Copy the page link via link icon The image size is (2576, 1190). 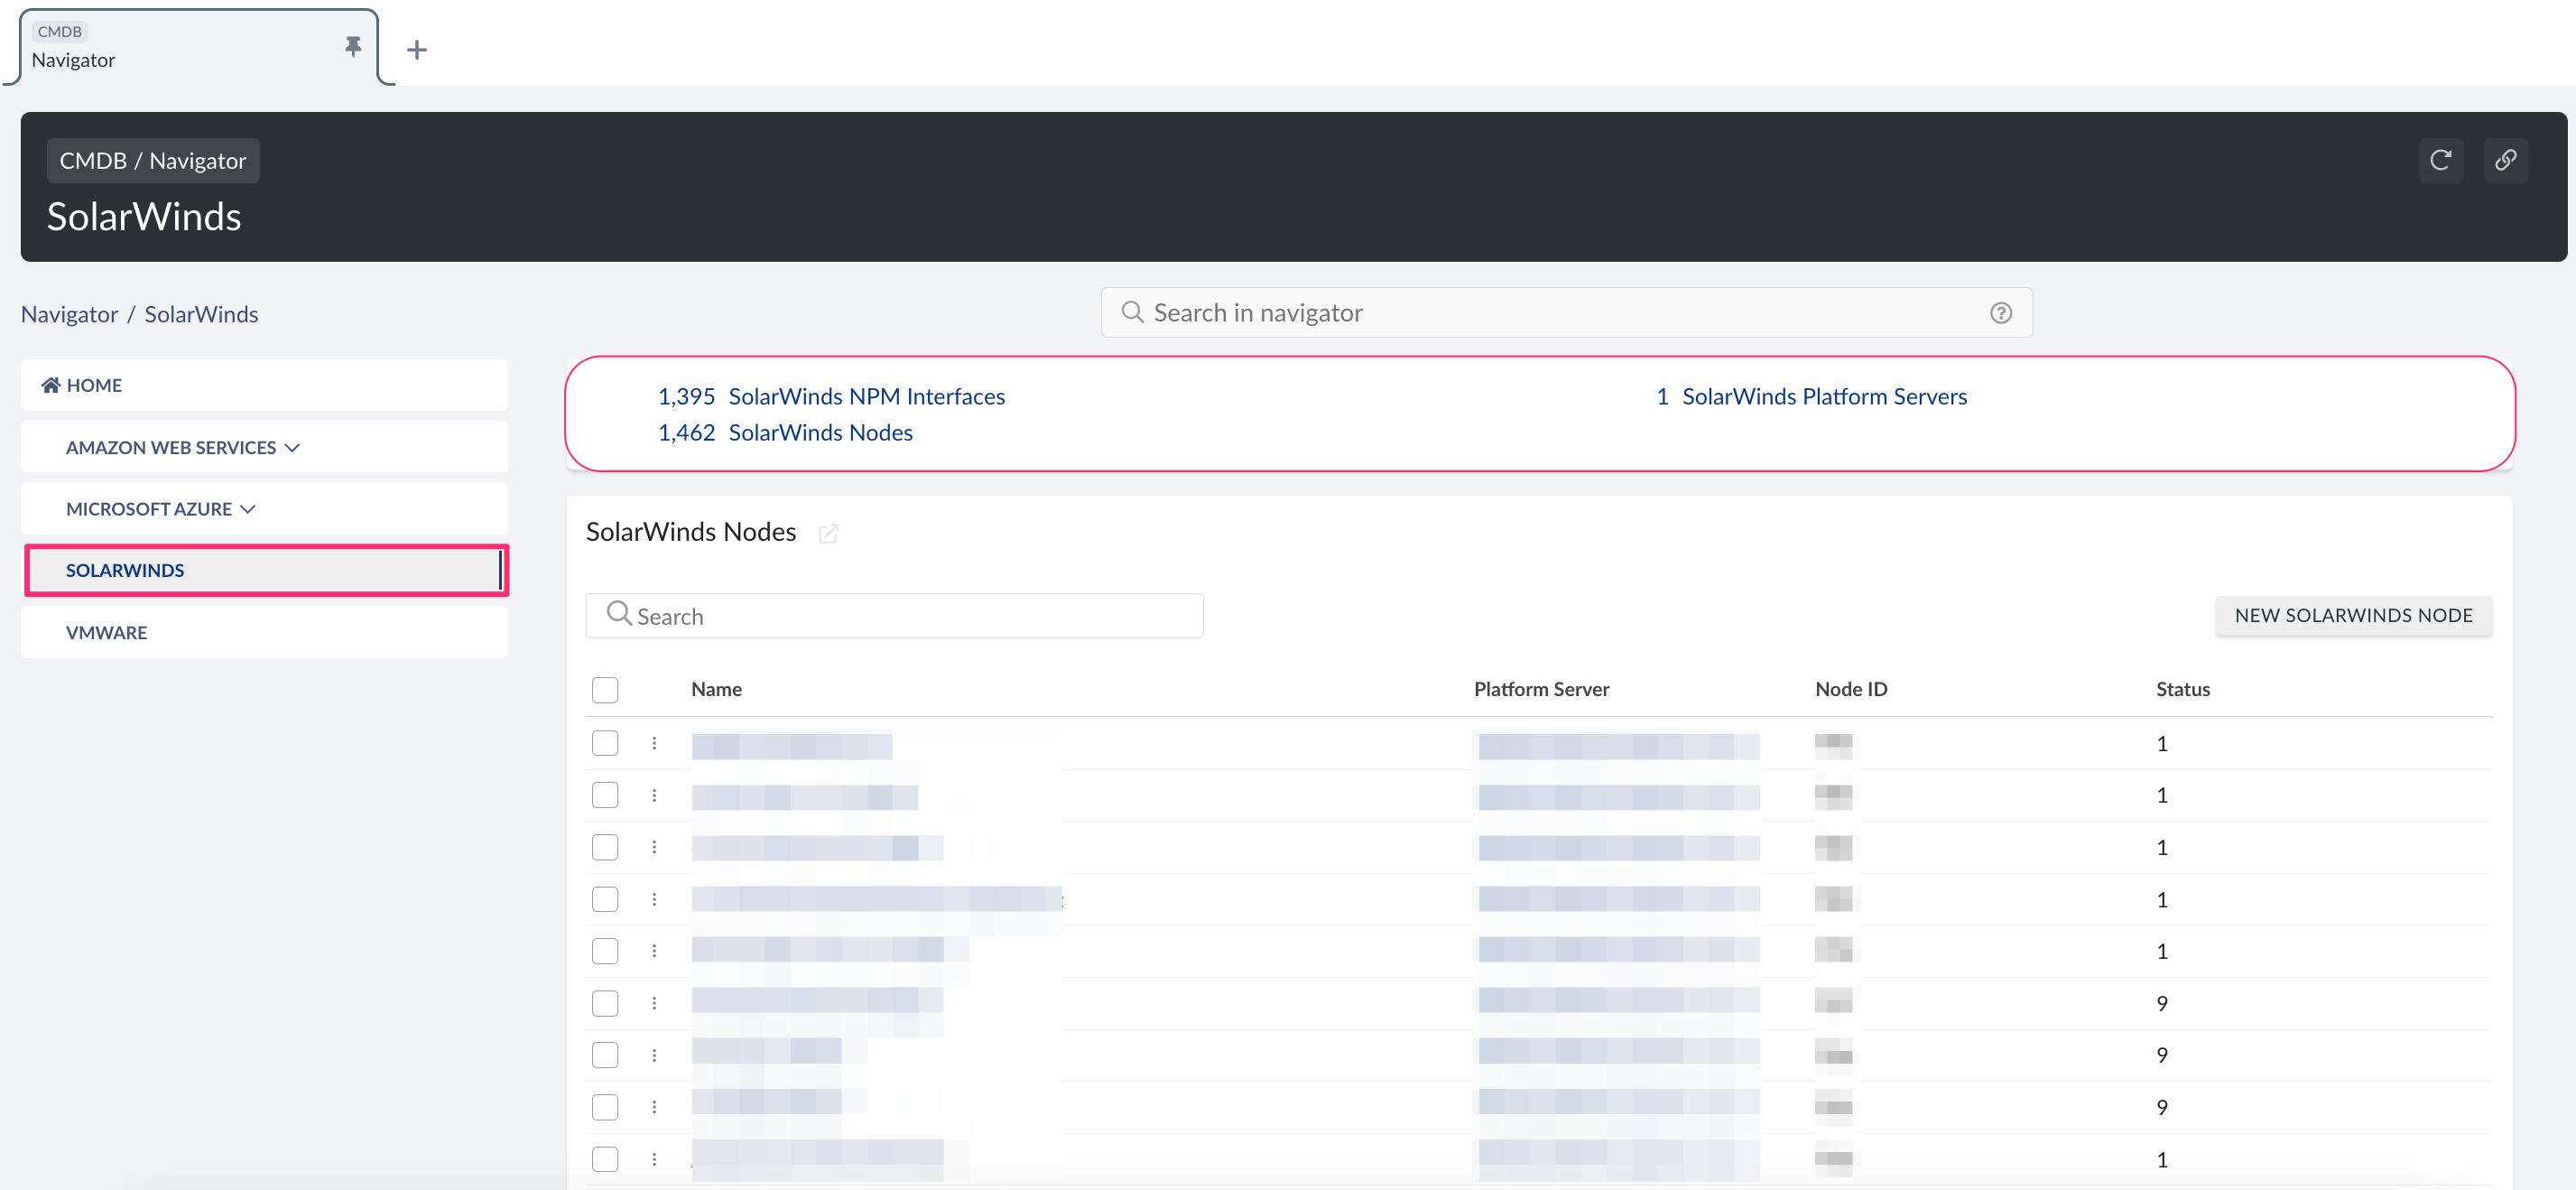2507,160
